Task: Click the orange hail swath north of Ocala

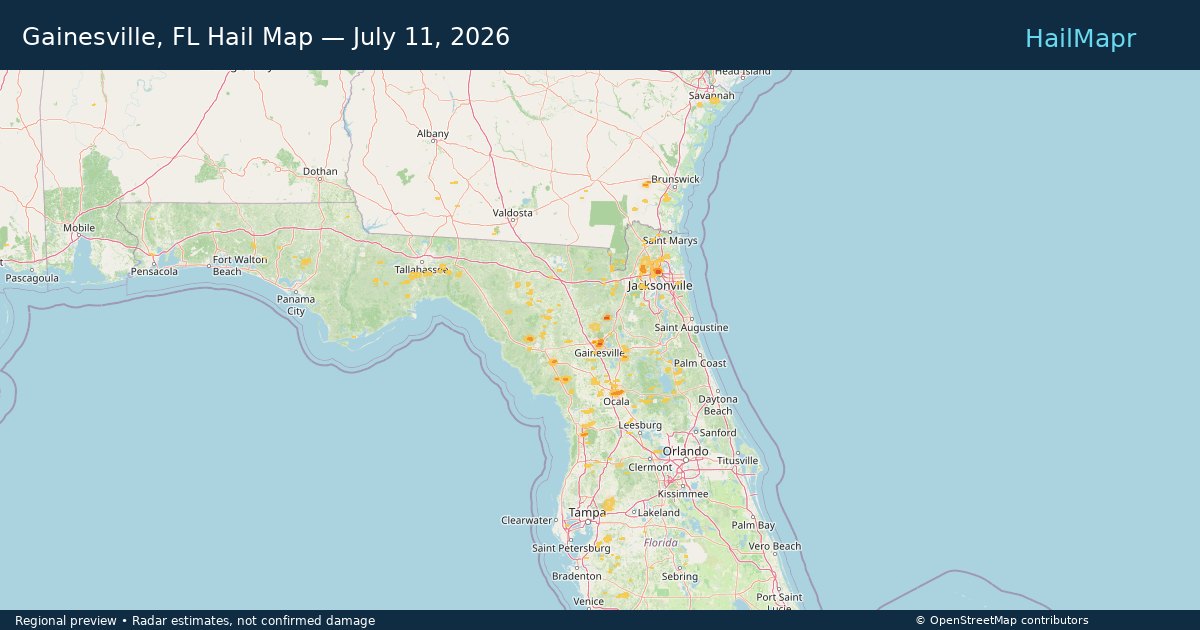Action: click(x=616, y=392)
